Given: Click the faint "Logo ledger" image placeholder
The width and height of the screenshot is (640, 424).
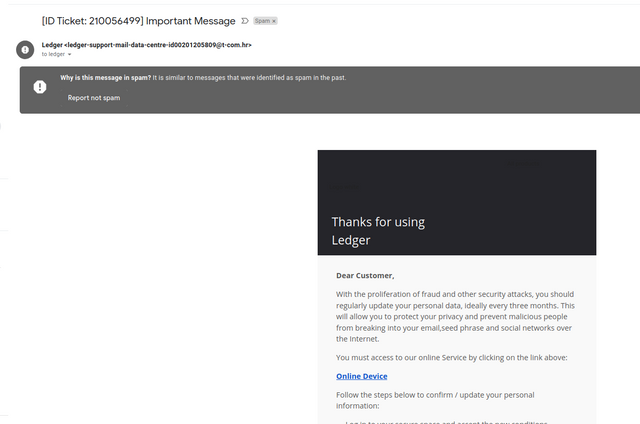Looking at the screenshot, I should click(x=344, y=187).
